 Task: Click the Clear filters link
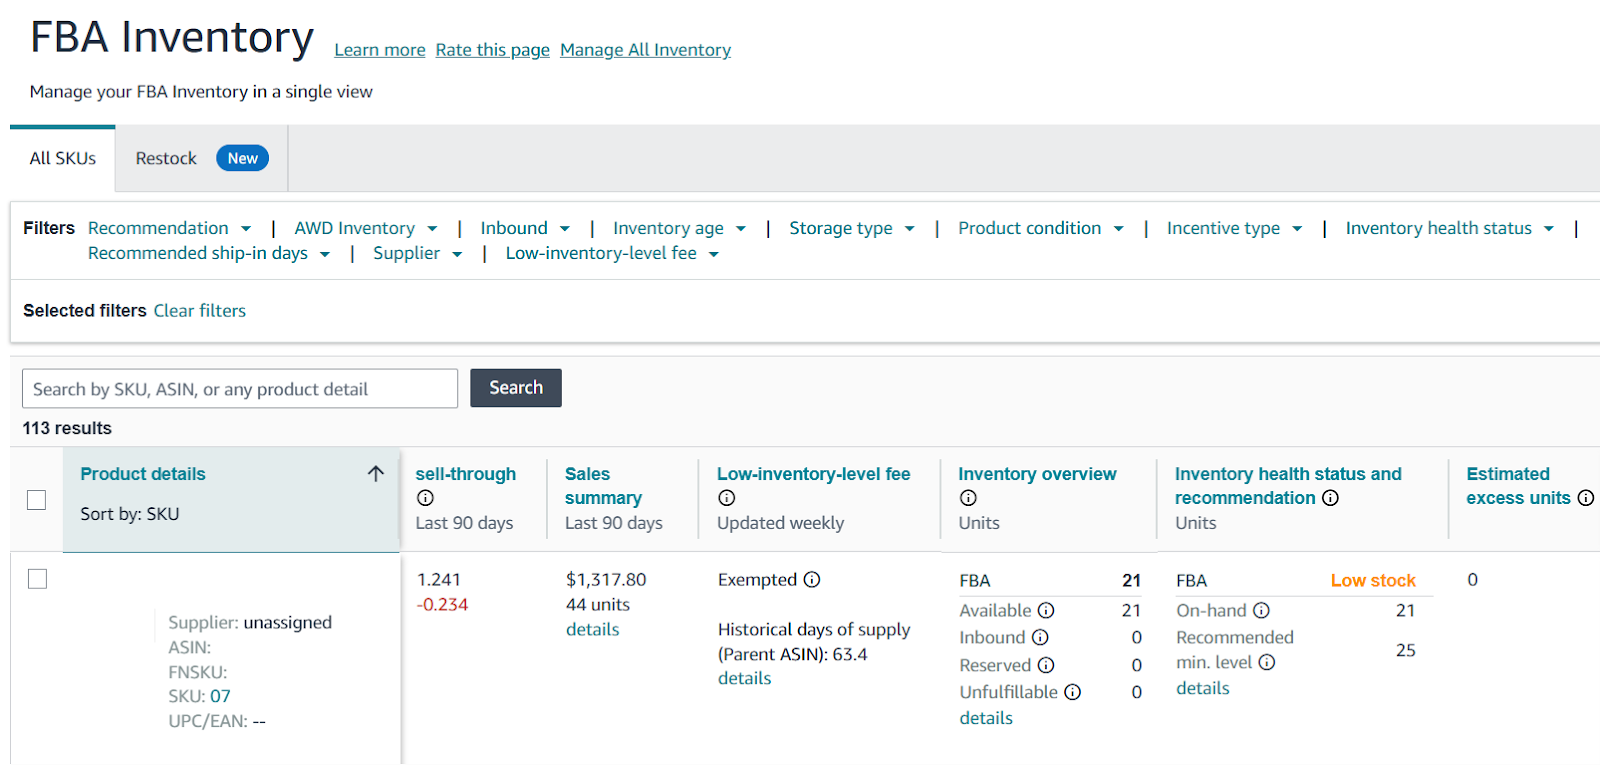click(x=200, y=311)
